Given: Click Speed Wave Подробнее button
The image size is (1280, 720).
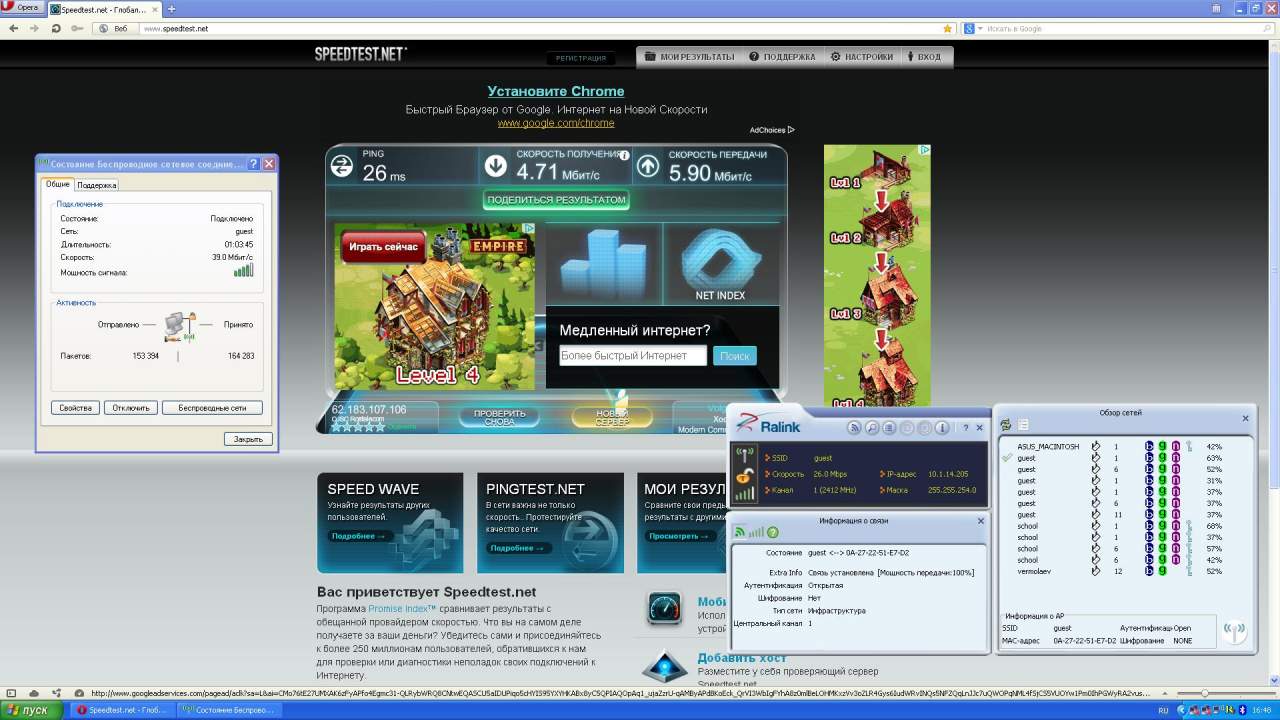Looking at the screenshot, I should (358, 536).
